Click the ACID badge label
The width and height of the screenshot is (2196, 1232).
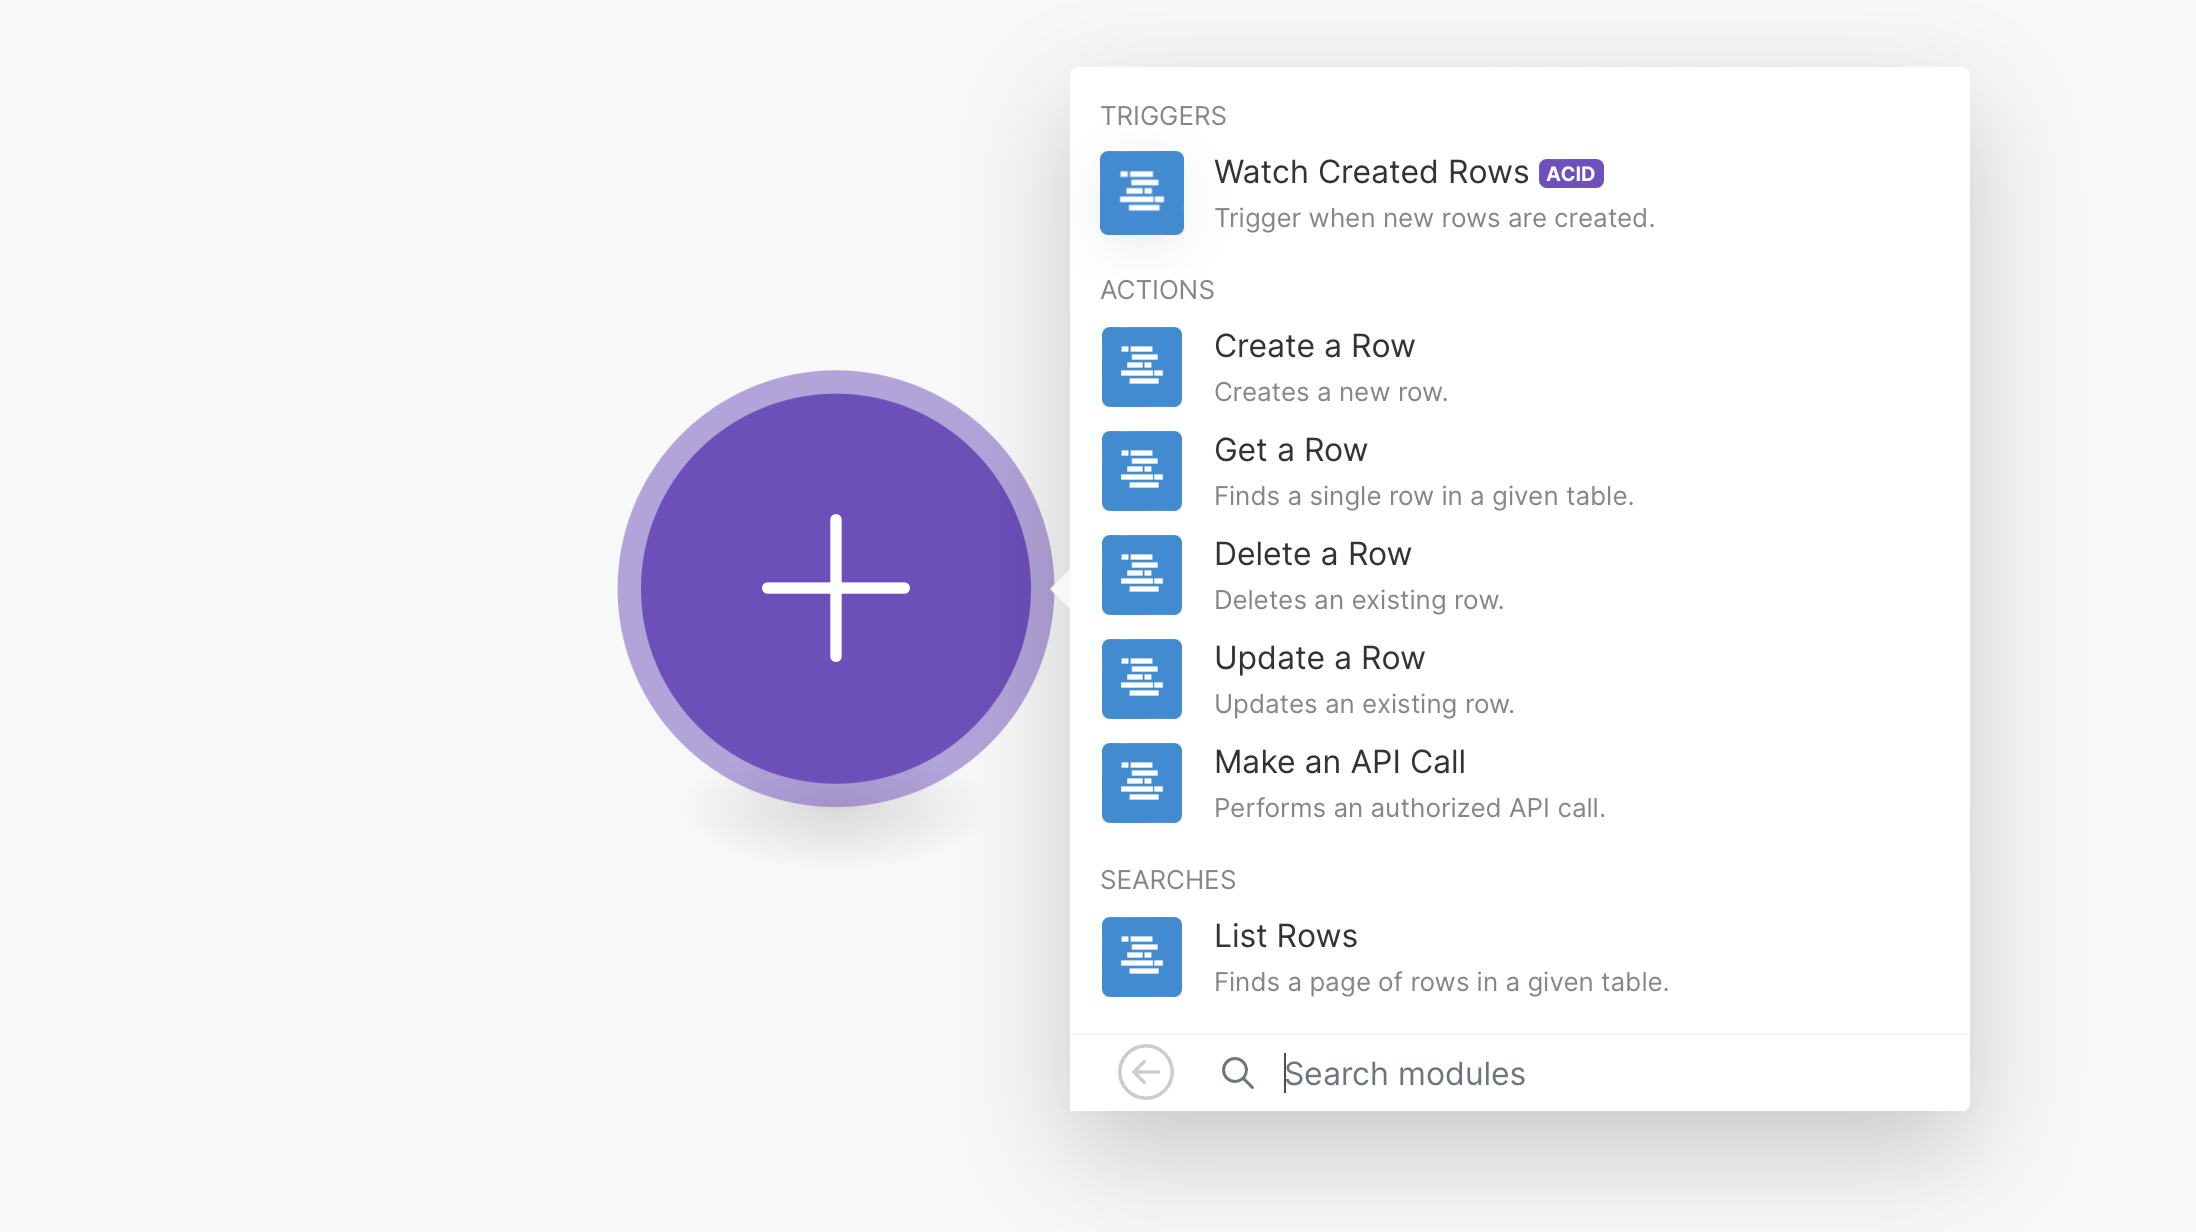pyautogui.click(x=1570, y=174)
